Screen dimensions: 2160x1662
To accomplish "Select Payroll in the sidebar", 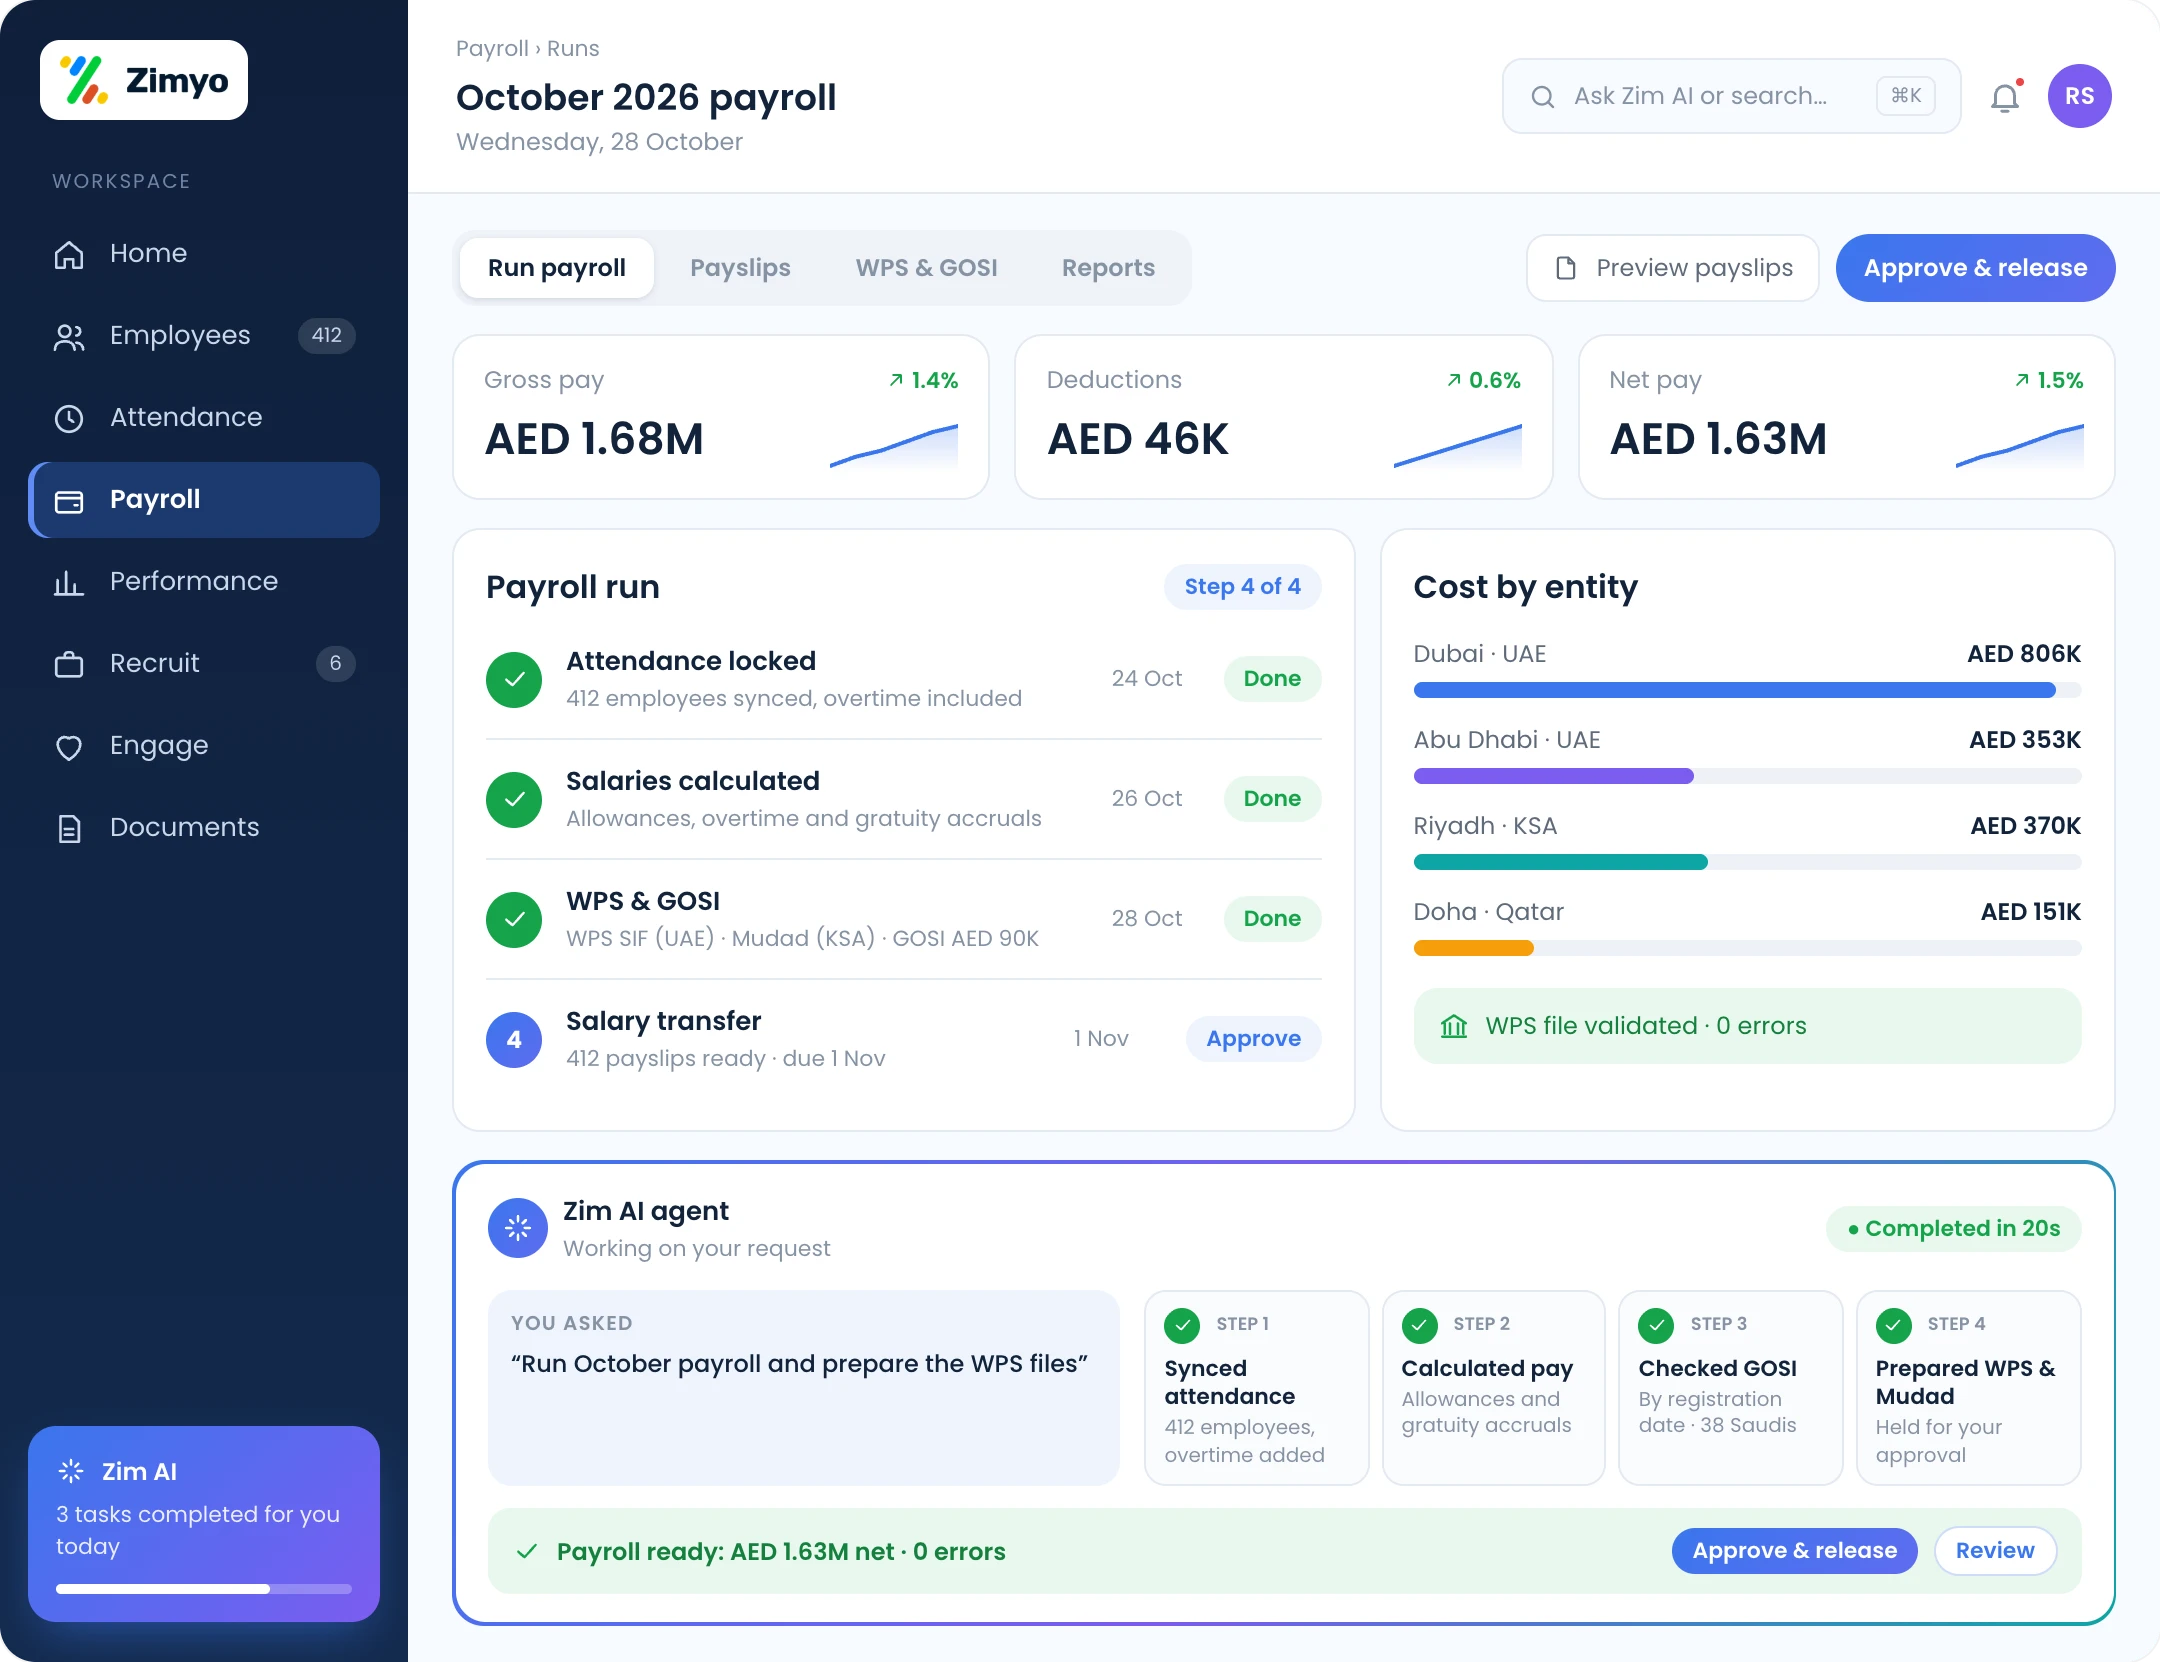I will click(204, 499).
